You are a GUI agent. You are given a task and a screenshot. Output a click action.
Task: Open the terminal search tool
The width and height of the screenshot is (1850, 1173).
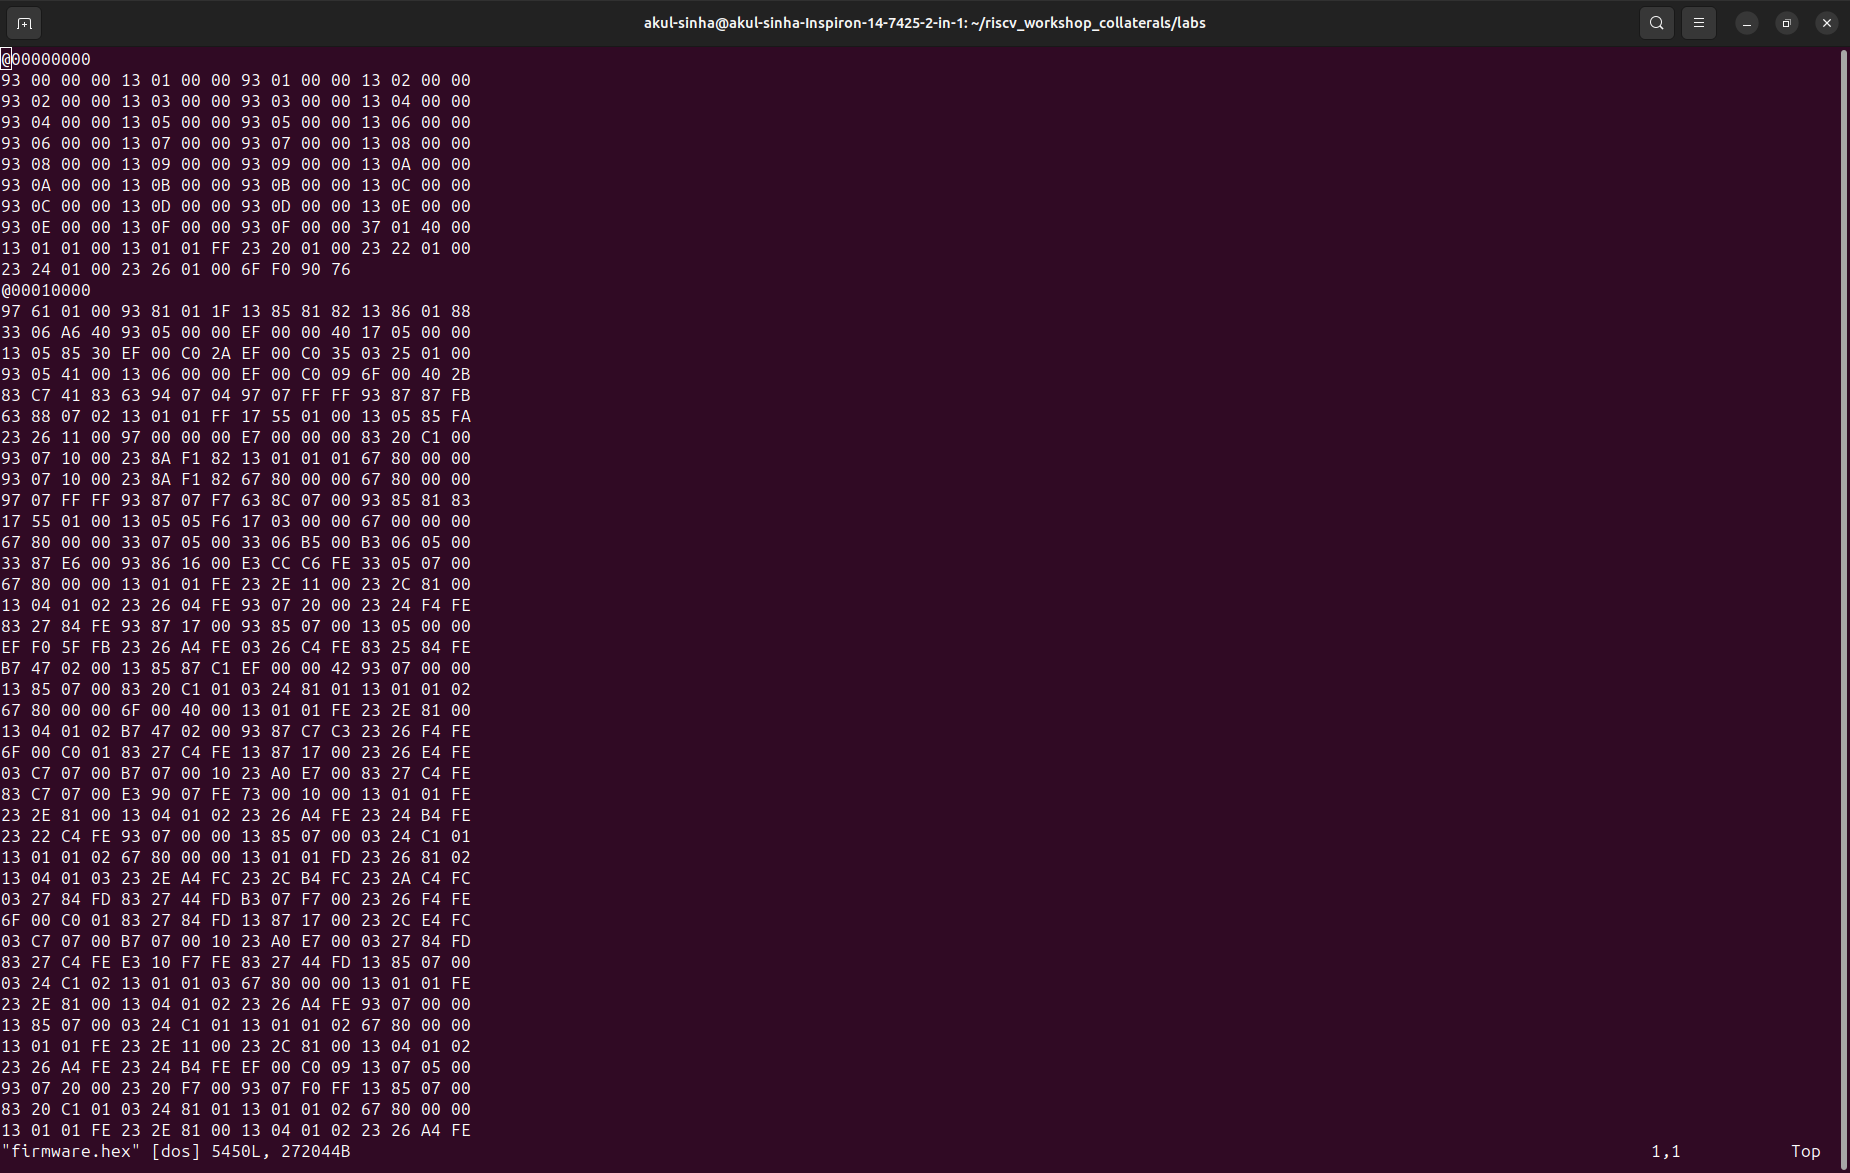click(x=1655, y=22)
